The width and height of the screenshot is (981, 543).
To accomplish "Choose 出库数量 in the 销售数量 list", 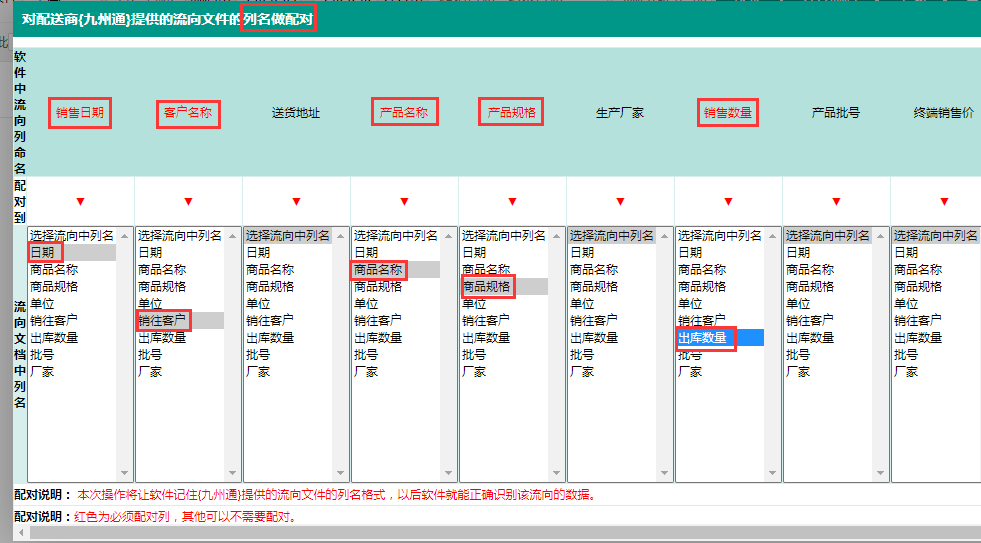I will click(x=702, y=338).
